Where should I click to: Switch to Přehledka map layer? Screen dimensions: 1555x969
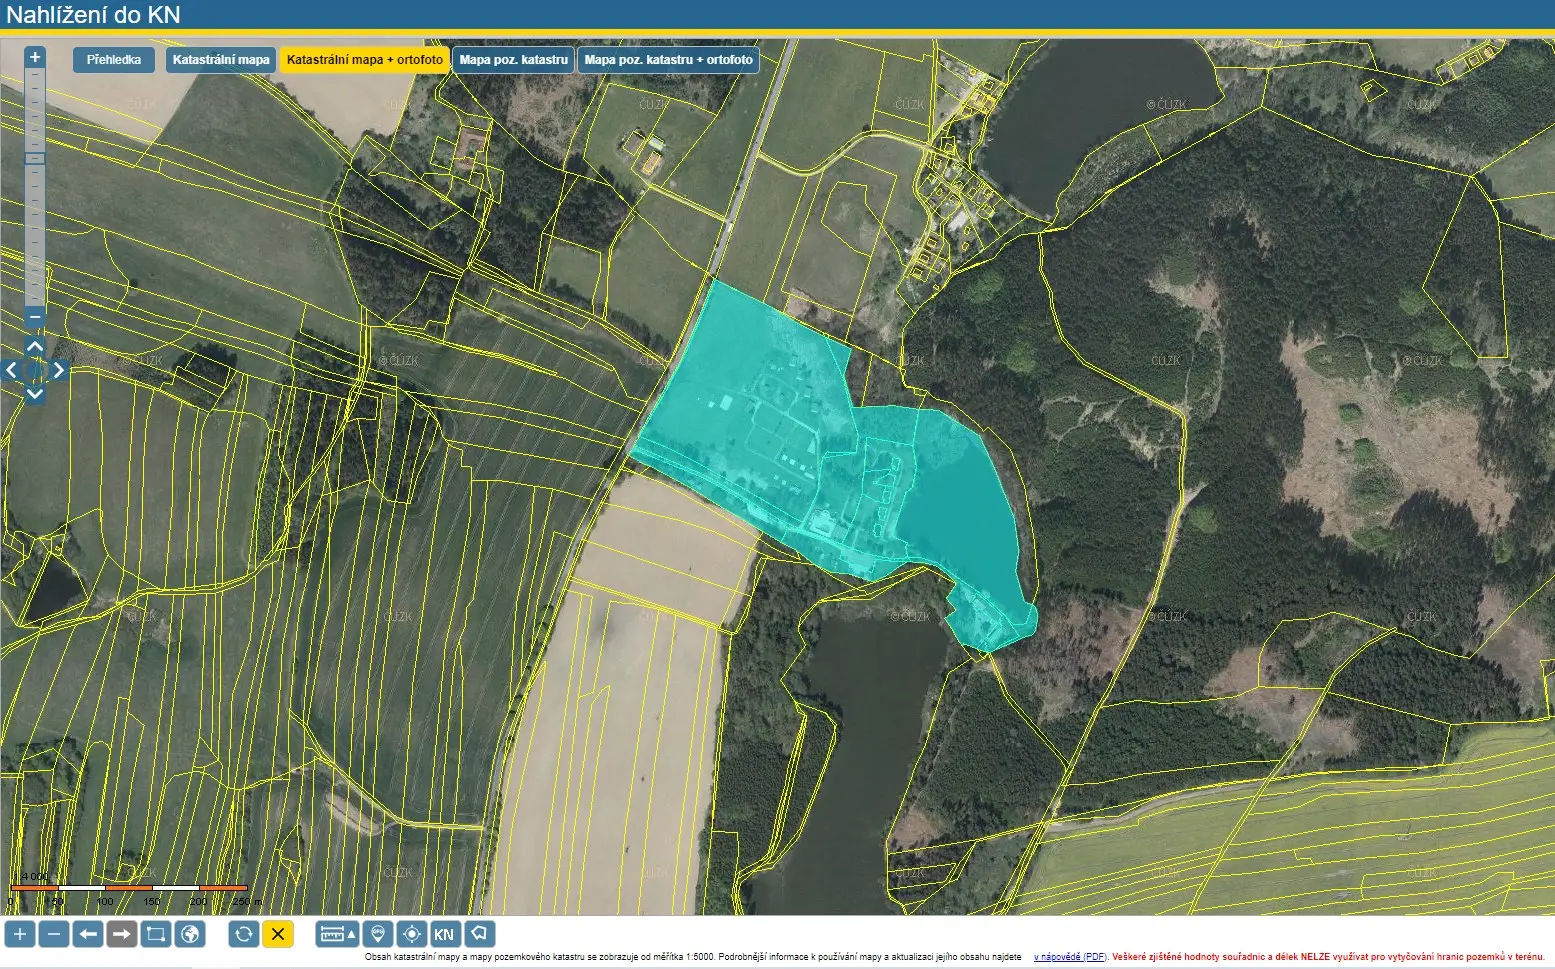click(x=114, y=60)
